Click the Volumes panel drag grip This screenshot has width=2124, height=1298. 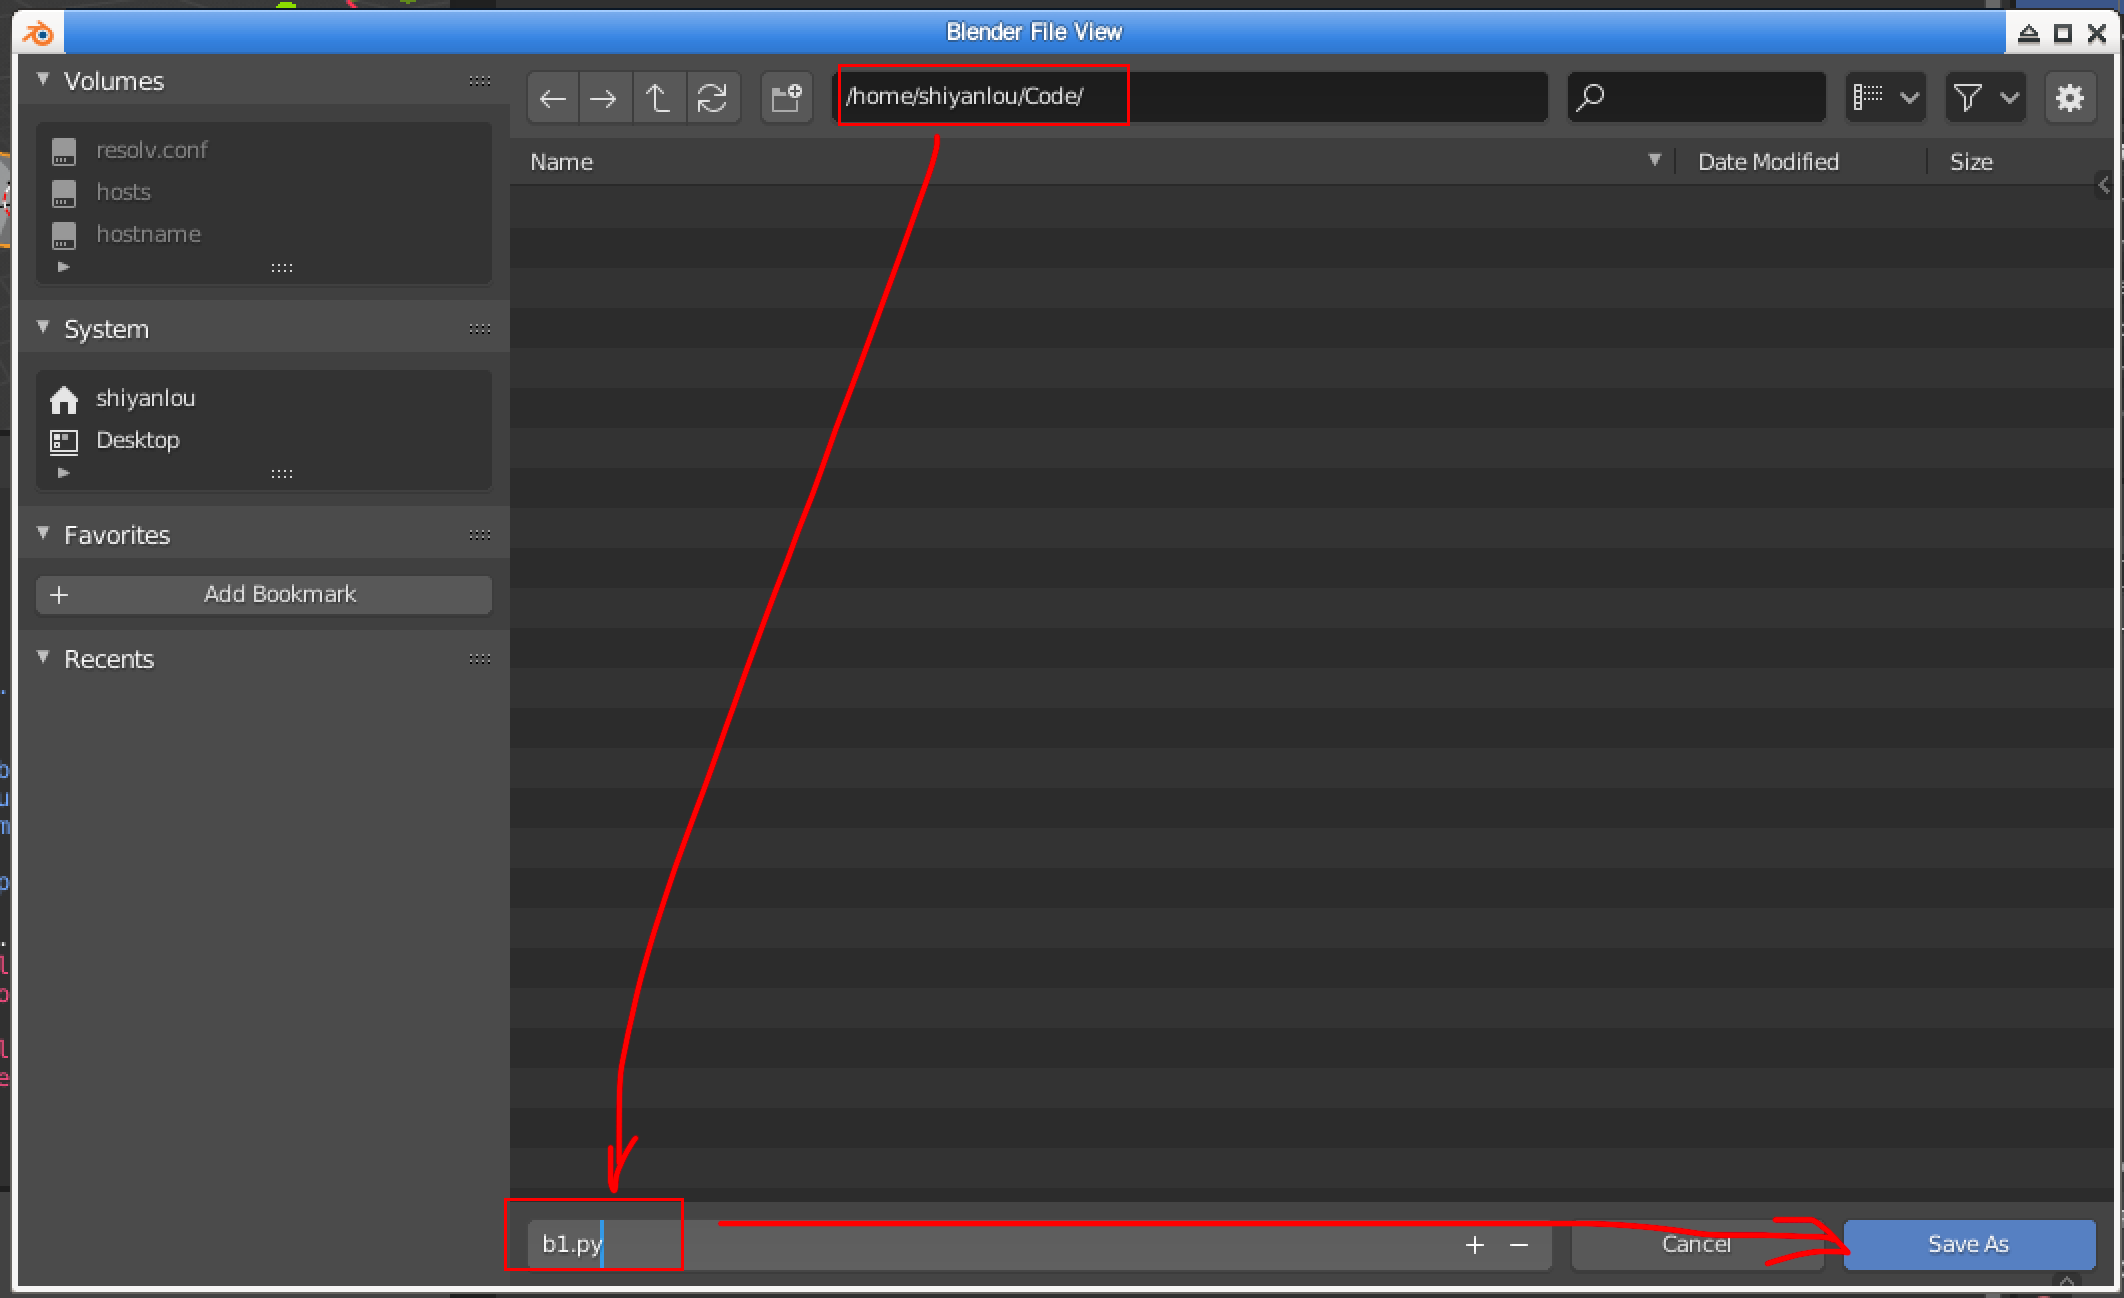point(480,81)
